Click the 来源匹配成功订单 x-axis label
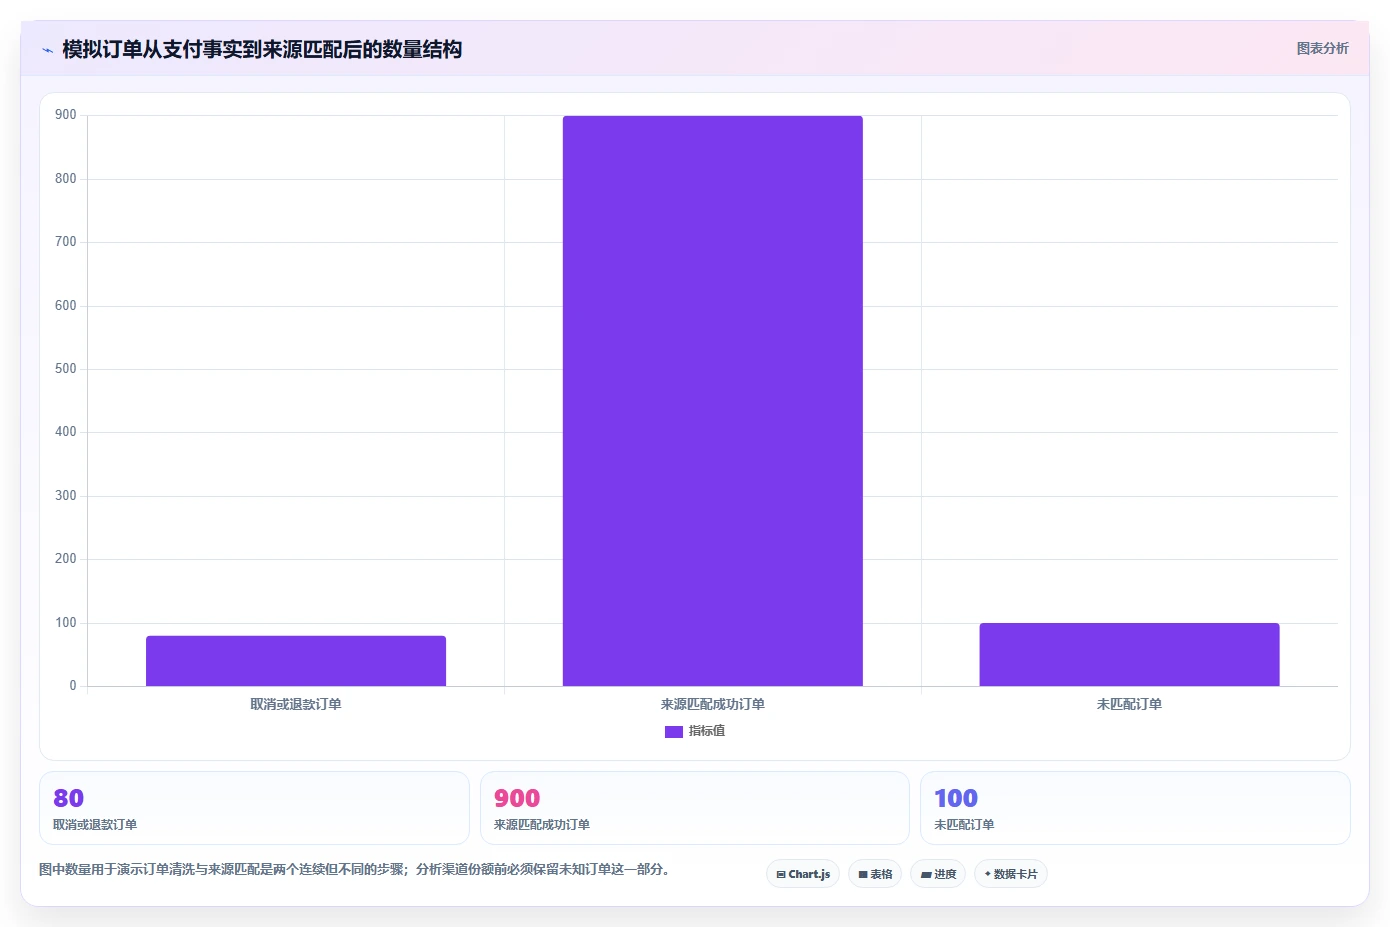This screenshot has height=927, width=1390. (x=712, y=704)
